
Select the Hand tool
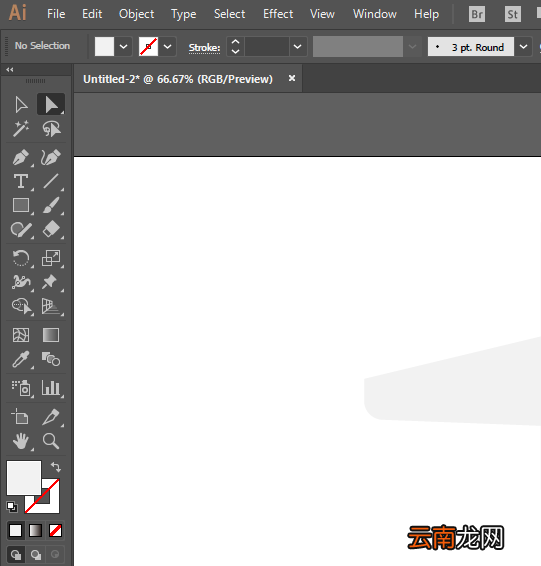(x=21, y=441)
